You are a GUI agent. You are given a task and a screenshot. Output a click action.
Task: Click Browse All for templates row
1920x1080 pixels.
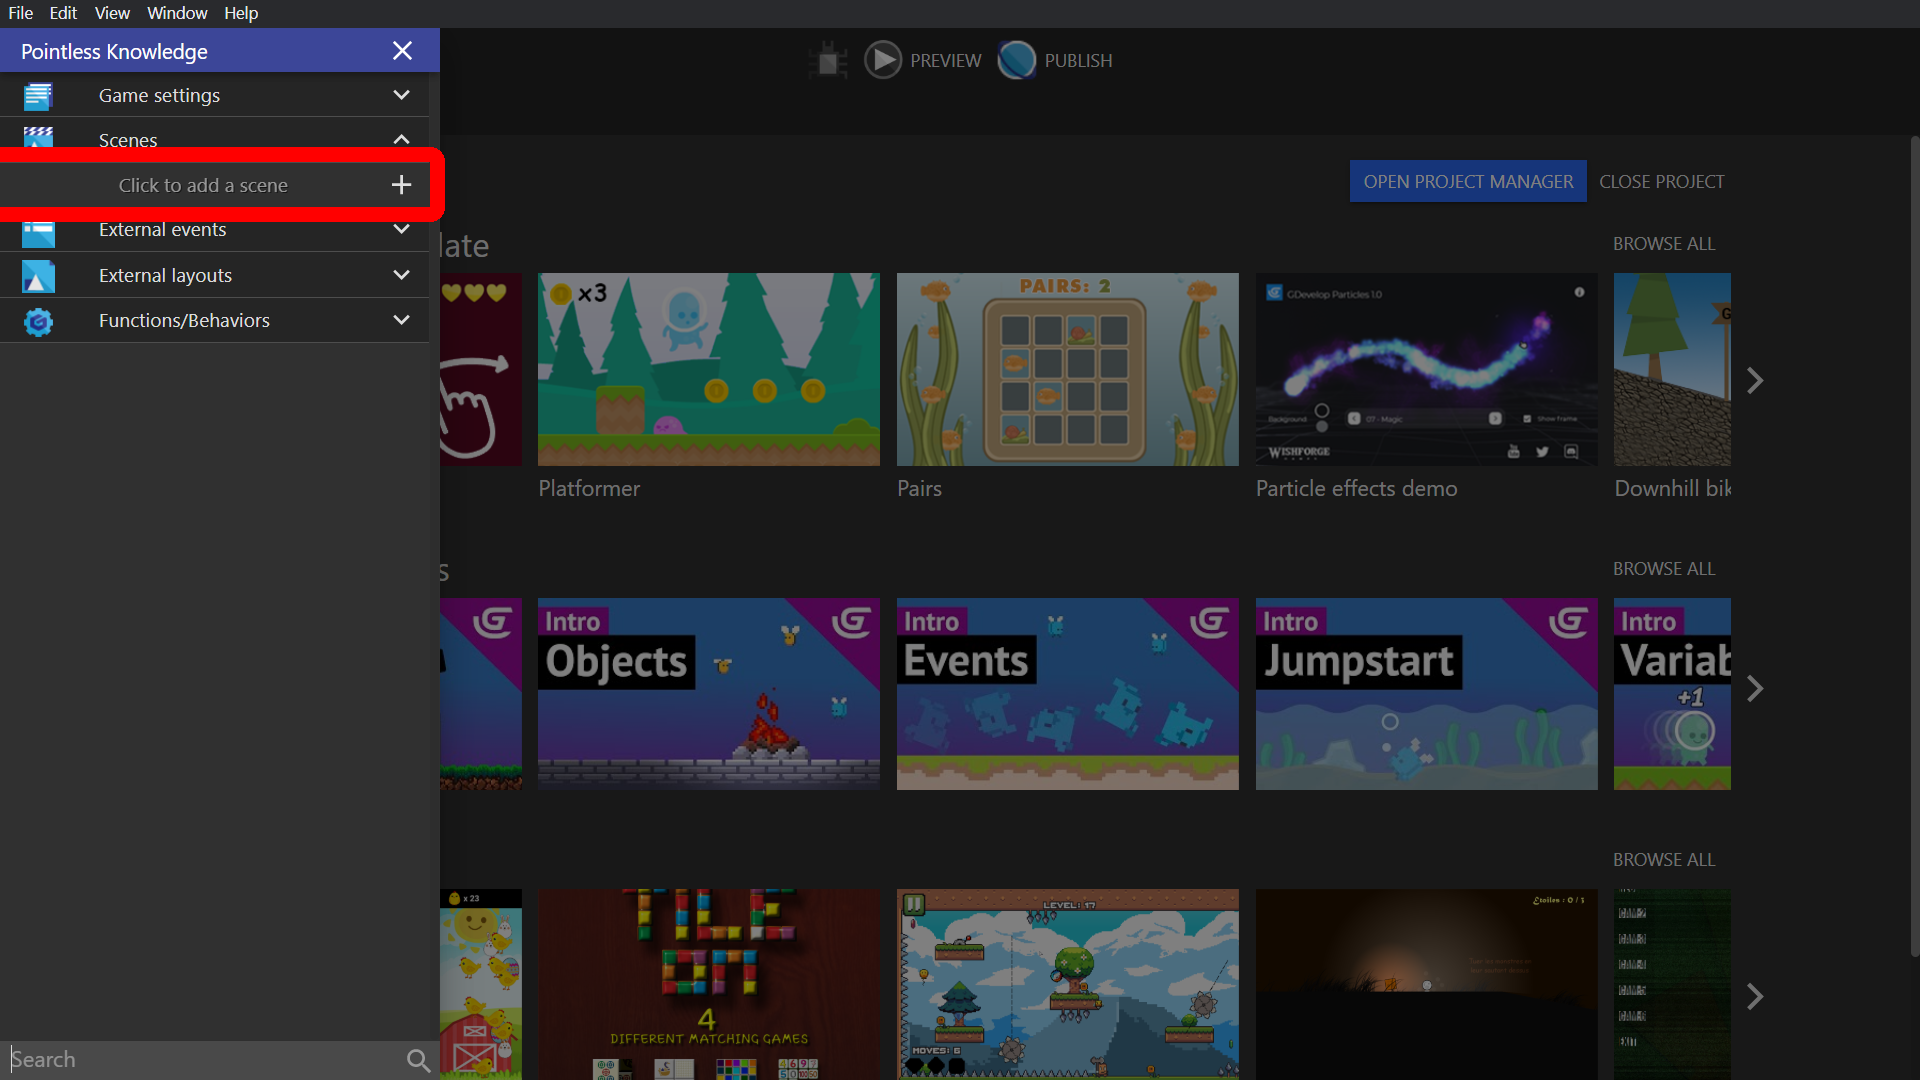1663,244
